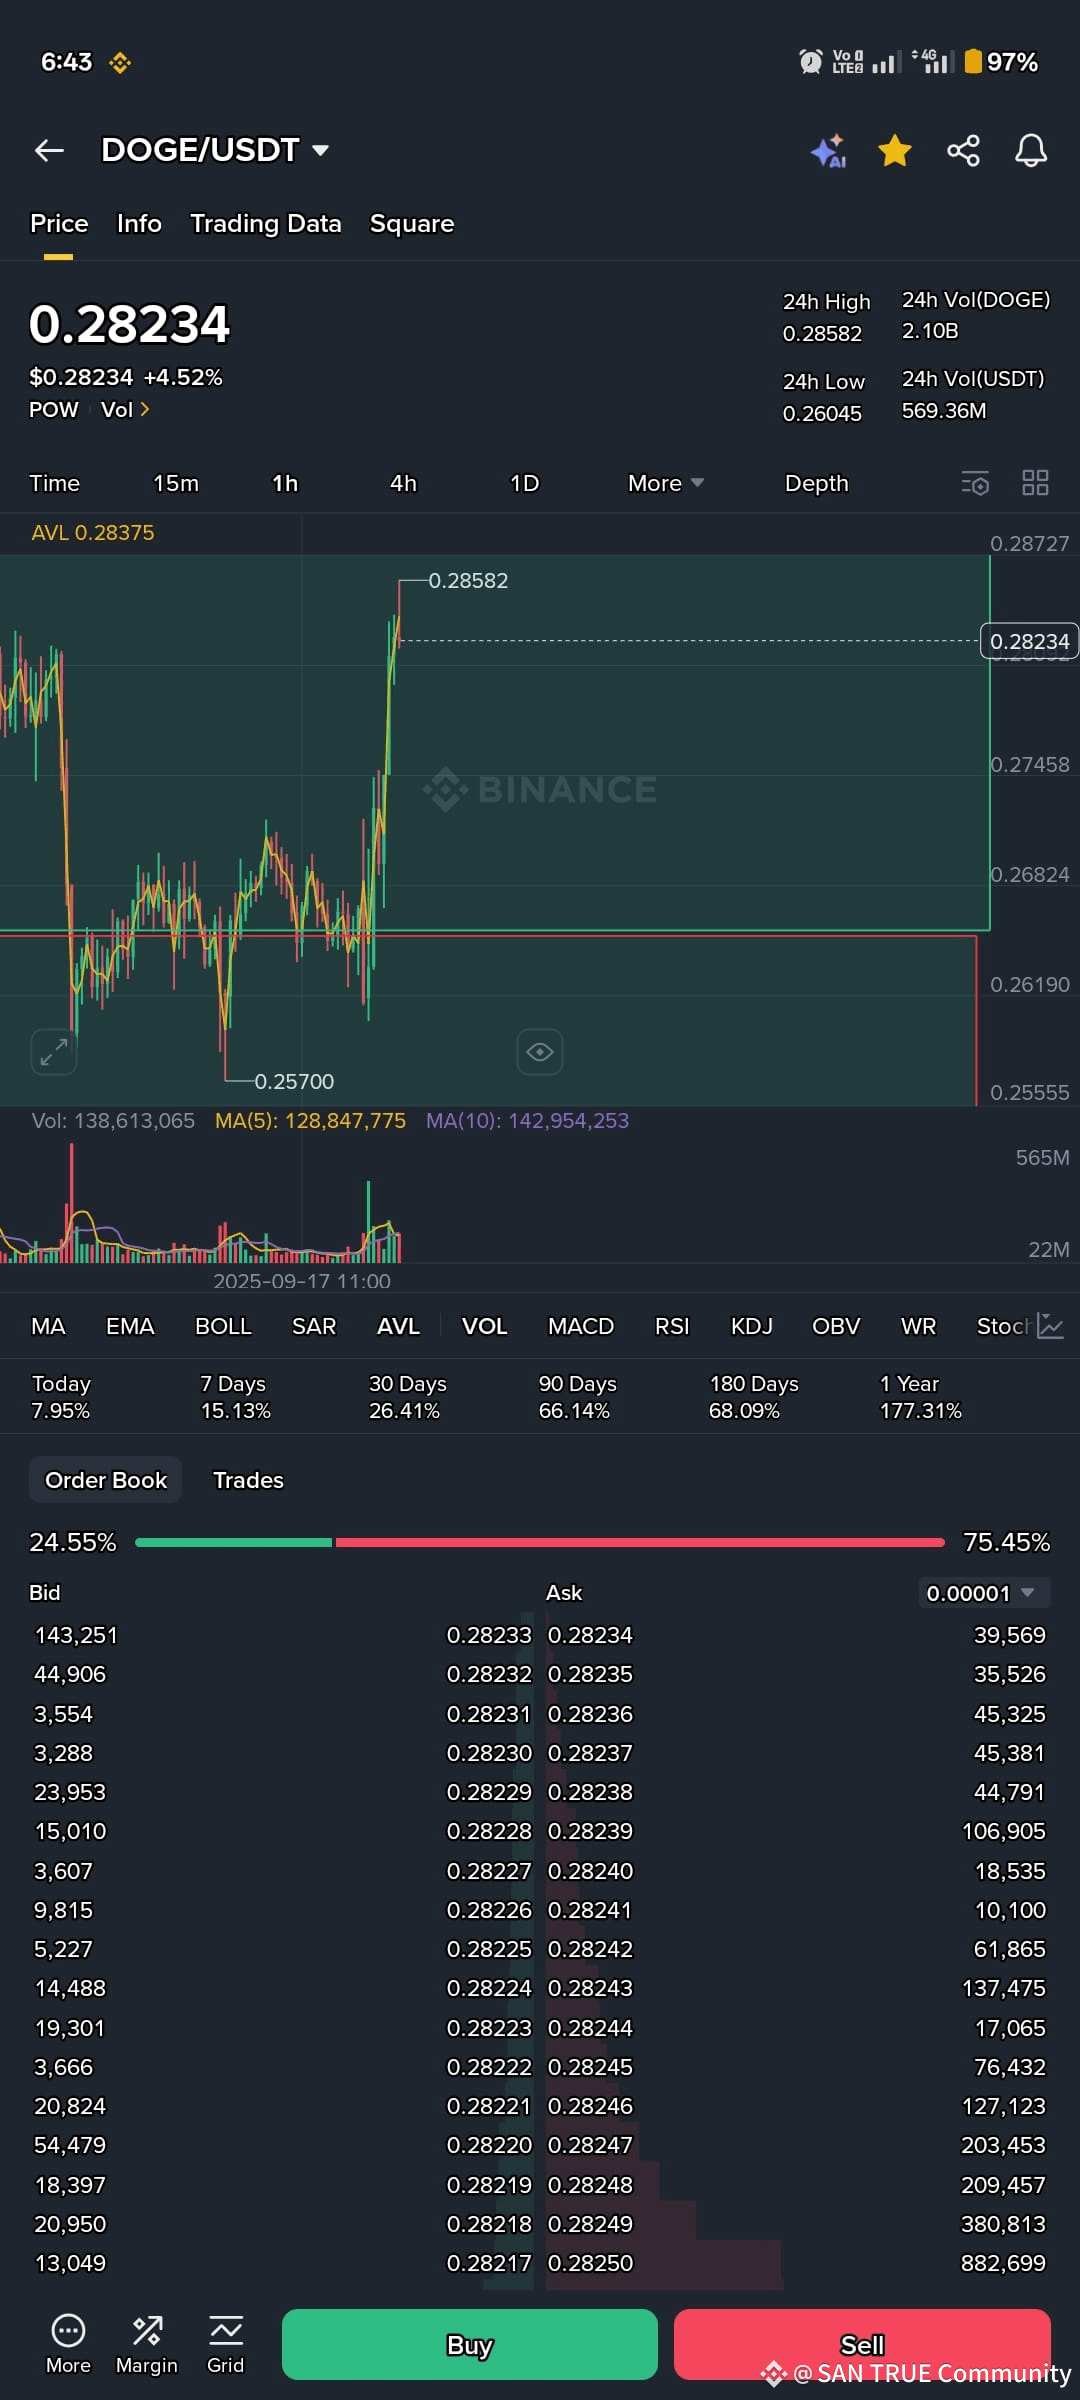Open the More timeframes dropdown
This screenshot has width=1080, height=2400.
click(x=666, y=483)
